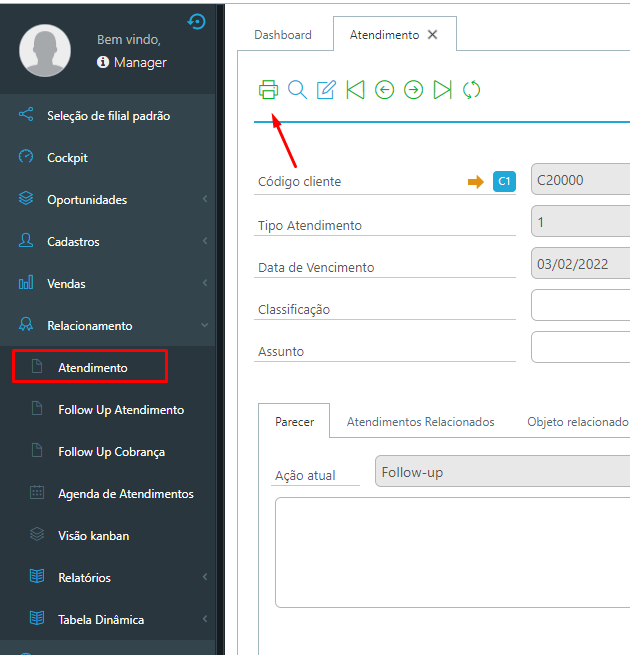This screenshot has width=630, height=655.
Task: Collapse the Relacionamento menu section
Action: click(x=108, y=326)
